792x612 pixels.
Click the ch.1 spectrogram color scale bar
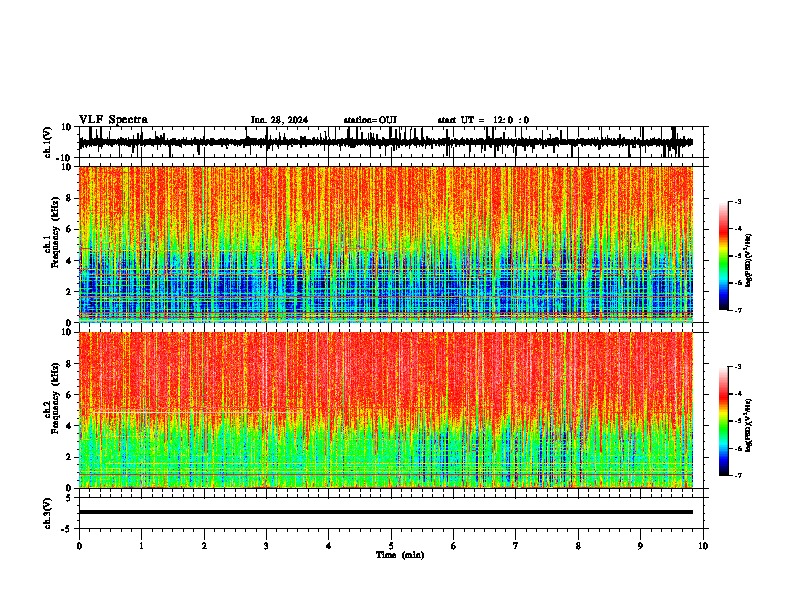[724, 256]
